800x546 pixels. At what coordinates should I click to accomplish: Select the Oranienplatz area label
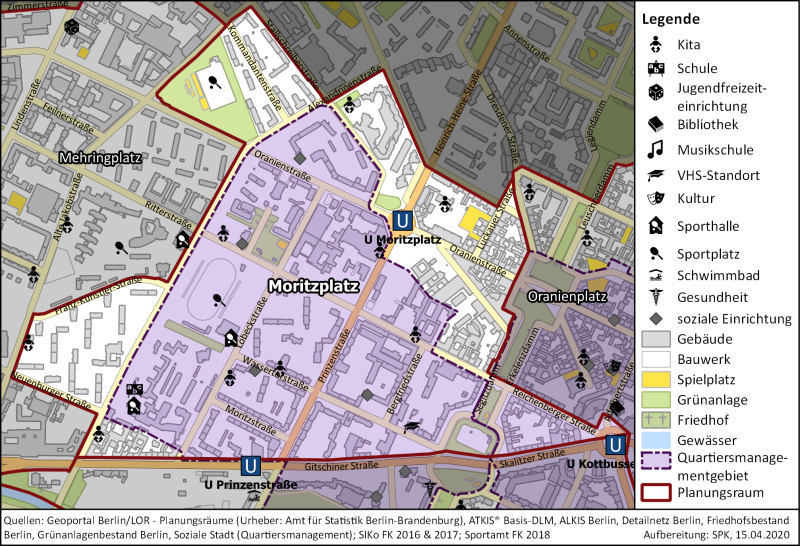(x=568, y=297)
